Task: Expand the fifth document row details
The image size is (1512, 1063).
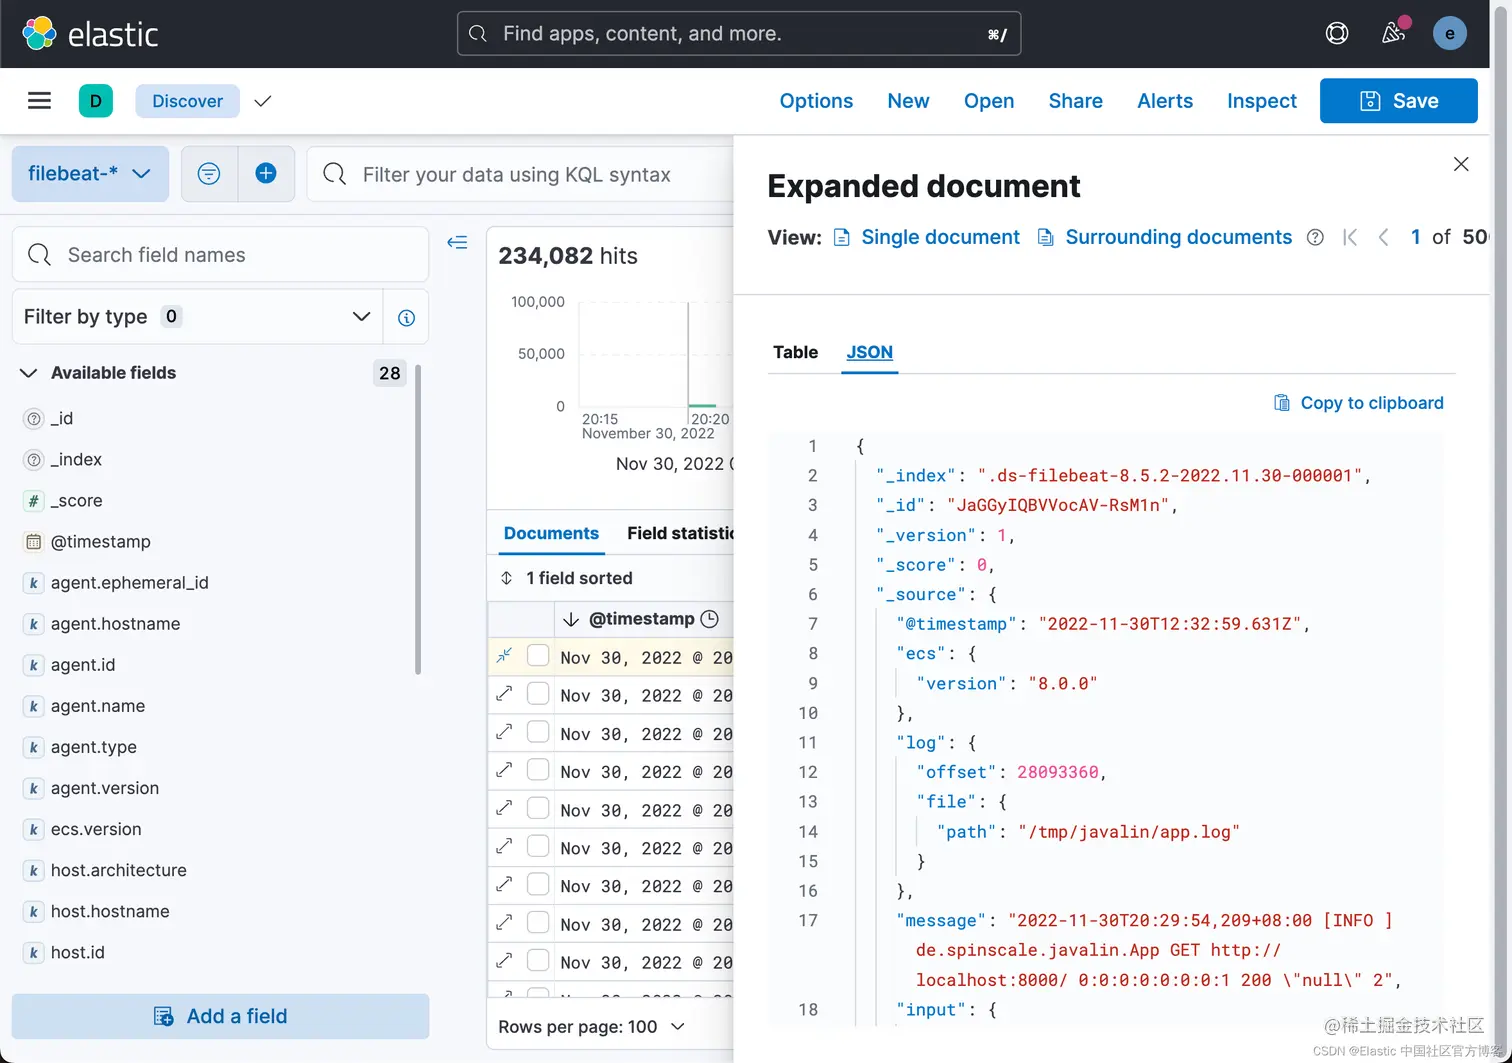Action: click(x=505, y=807)
